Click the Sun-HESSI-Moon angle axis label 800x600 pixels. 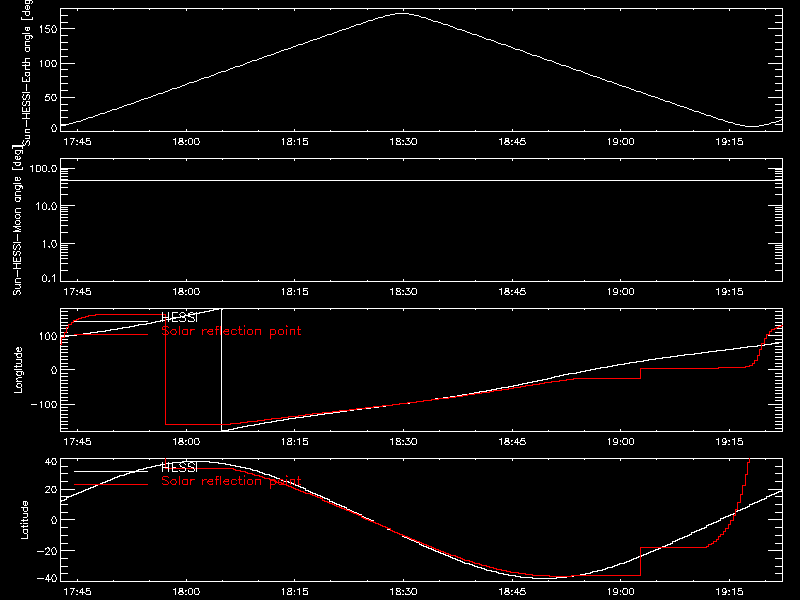(17, 220)
